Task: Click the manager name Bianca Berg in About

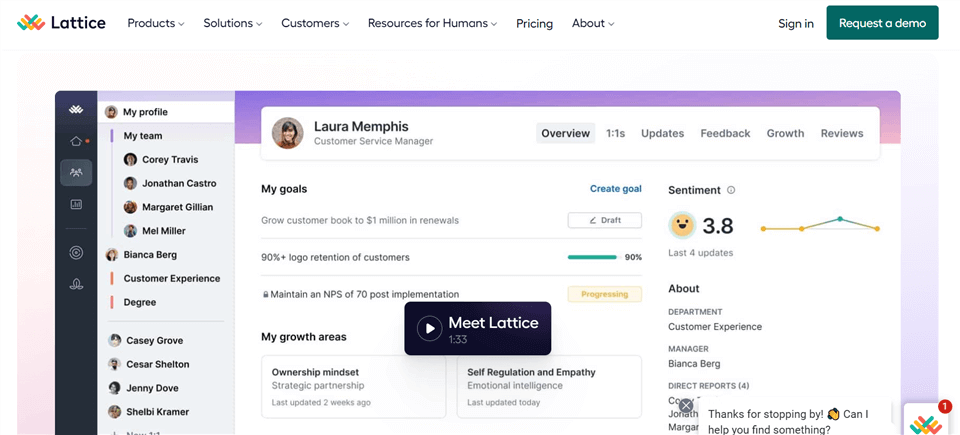Action: (694, 364)
